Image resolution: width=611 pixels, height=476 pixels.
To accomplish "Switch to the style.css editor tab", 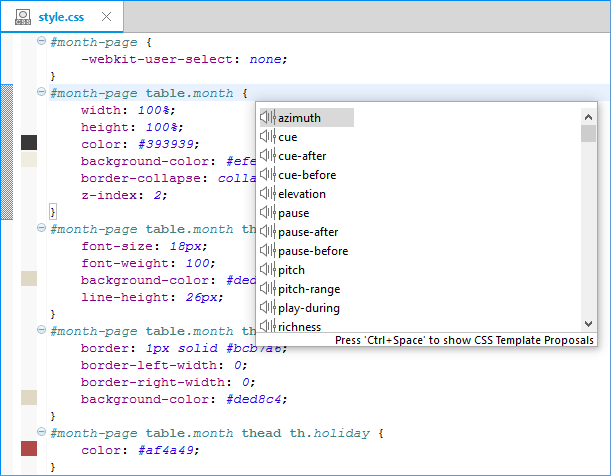I will point(62,17).
